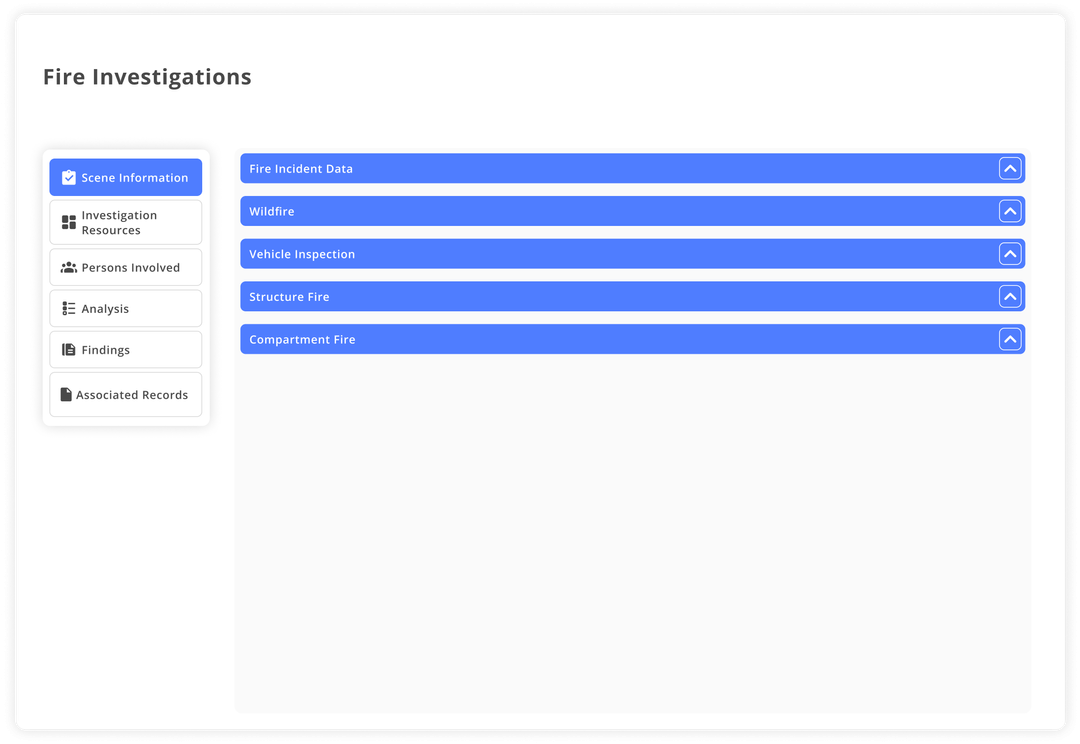Select Scene Information navigation entry

(125, 177)
